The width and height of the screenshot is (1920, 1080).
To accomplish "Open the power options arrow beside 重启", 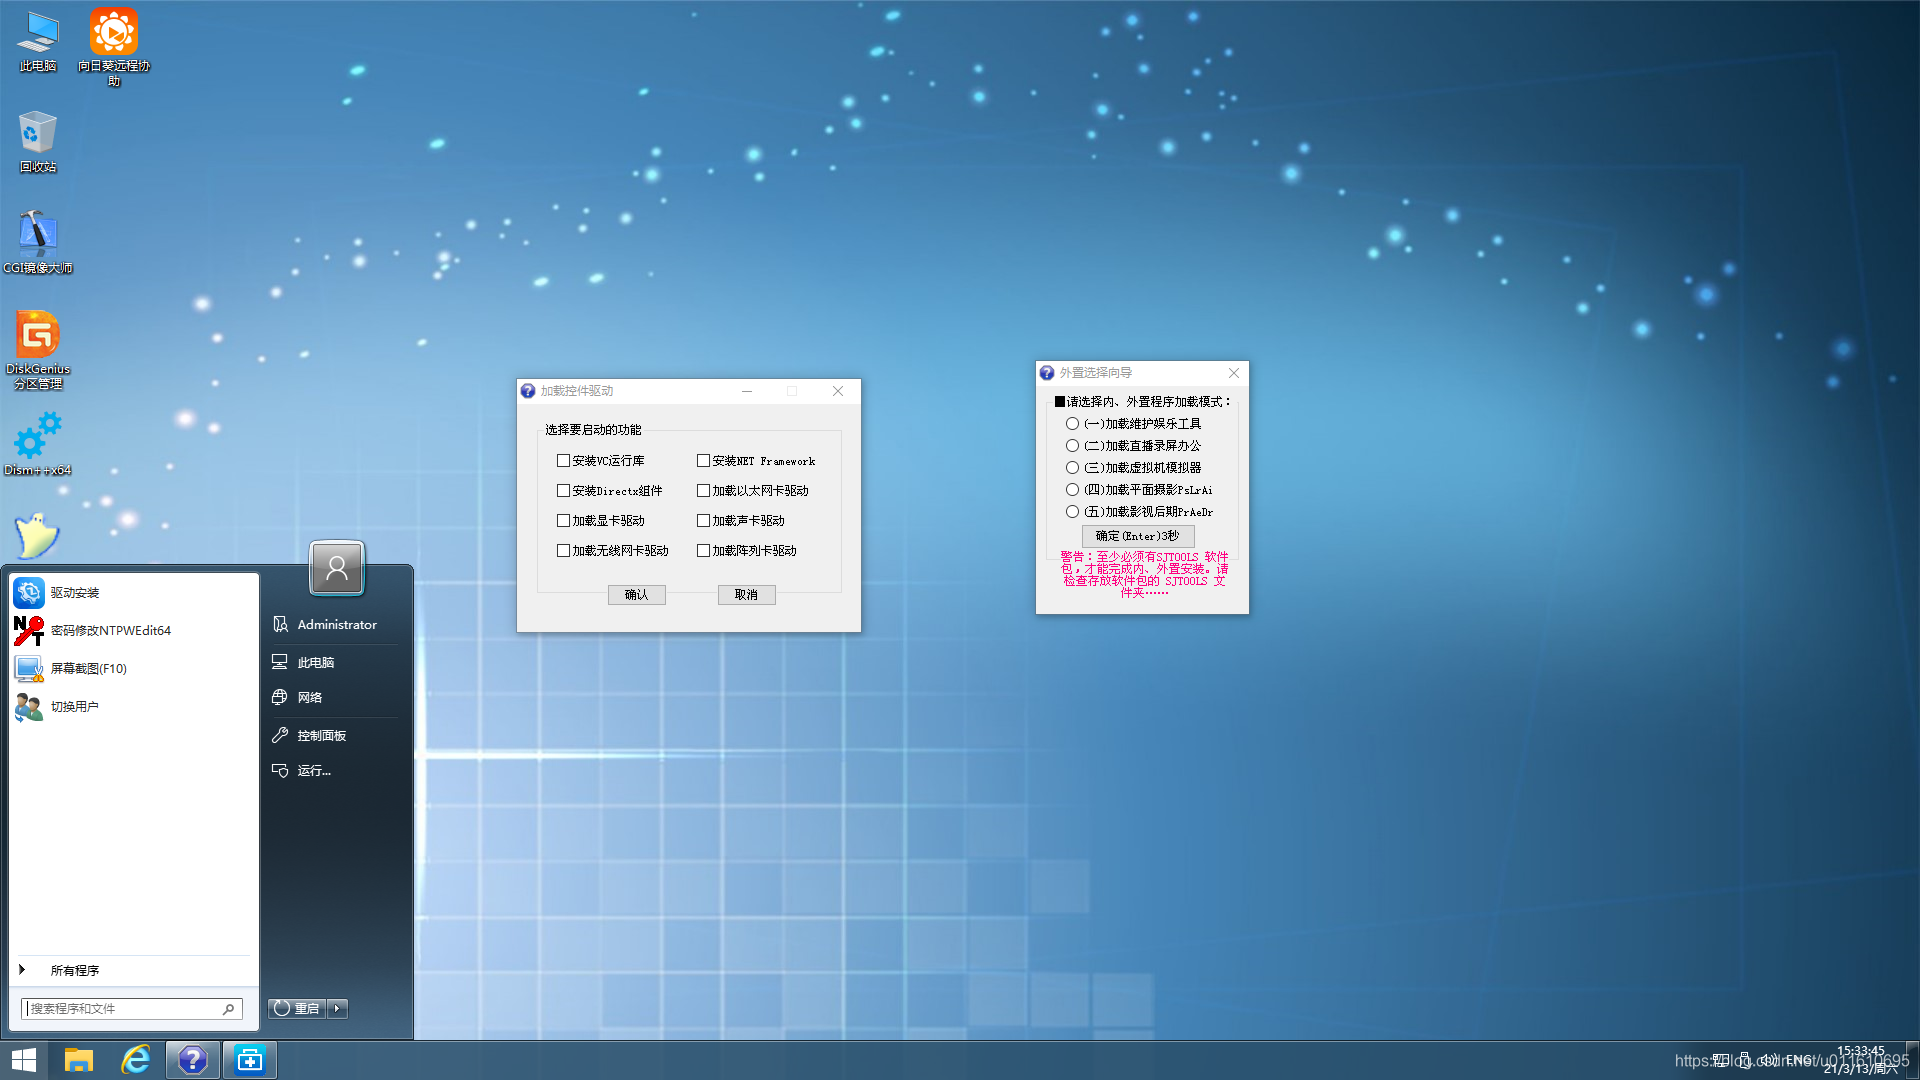I will 337,1008.
